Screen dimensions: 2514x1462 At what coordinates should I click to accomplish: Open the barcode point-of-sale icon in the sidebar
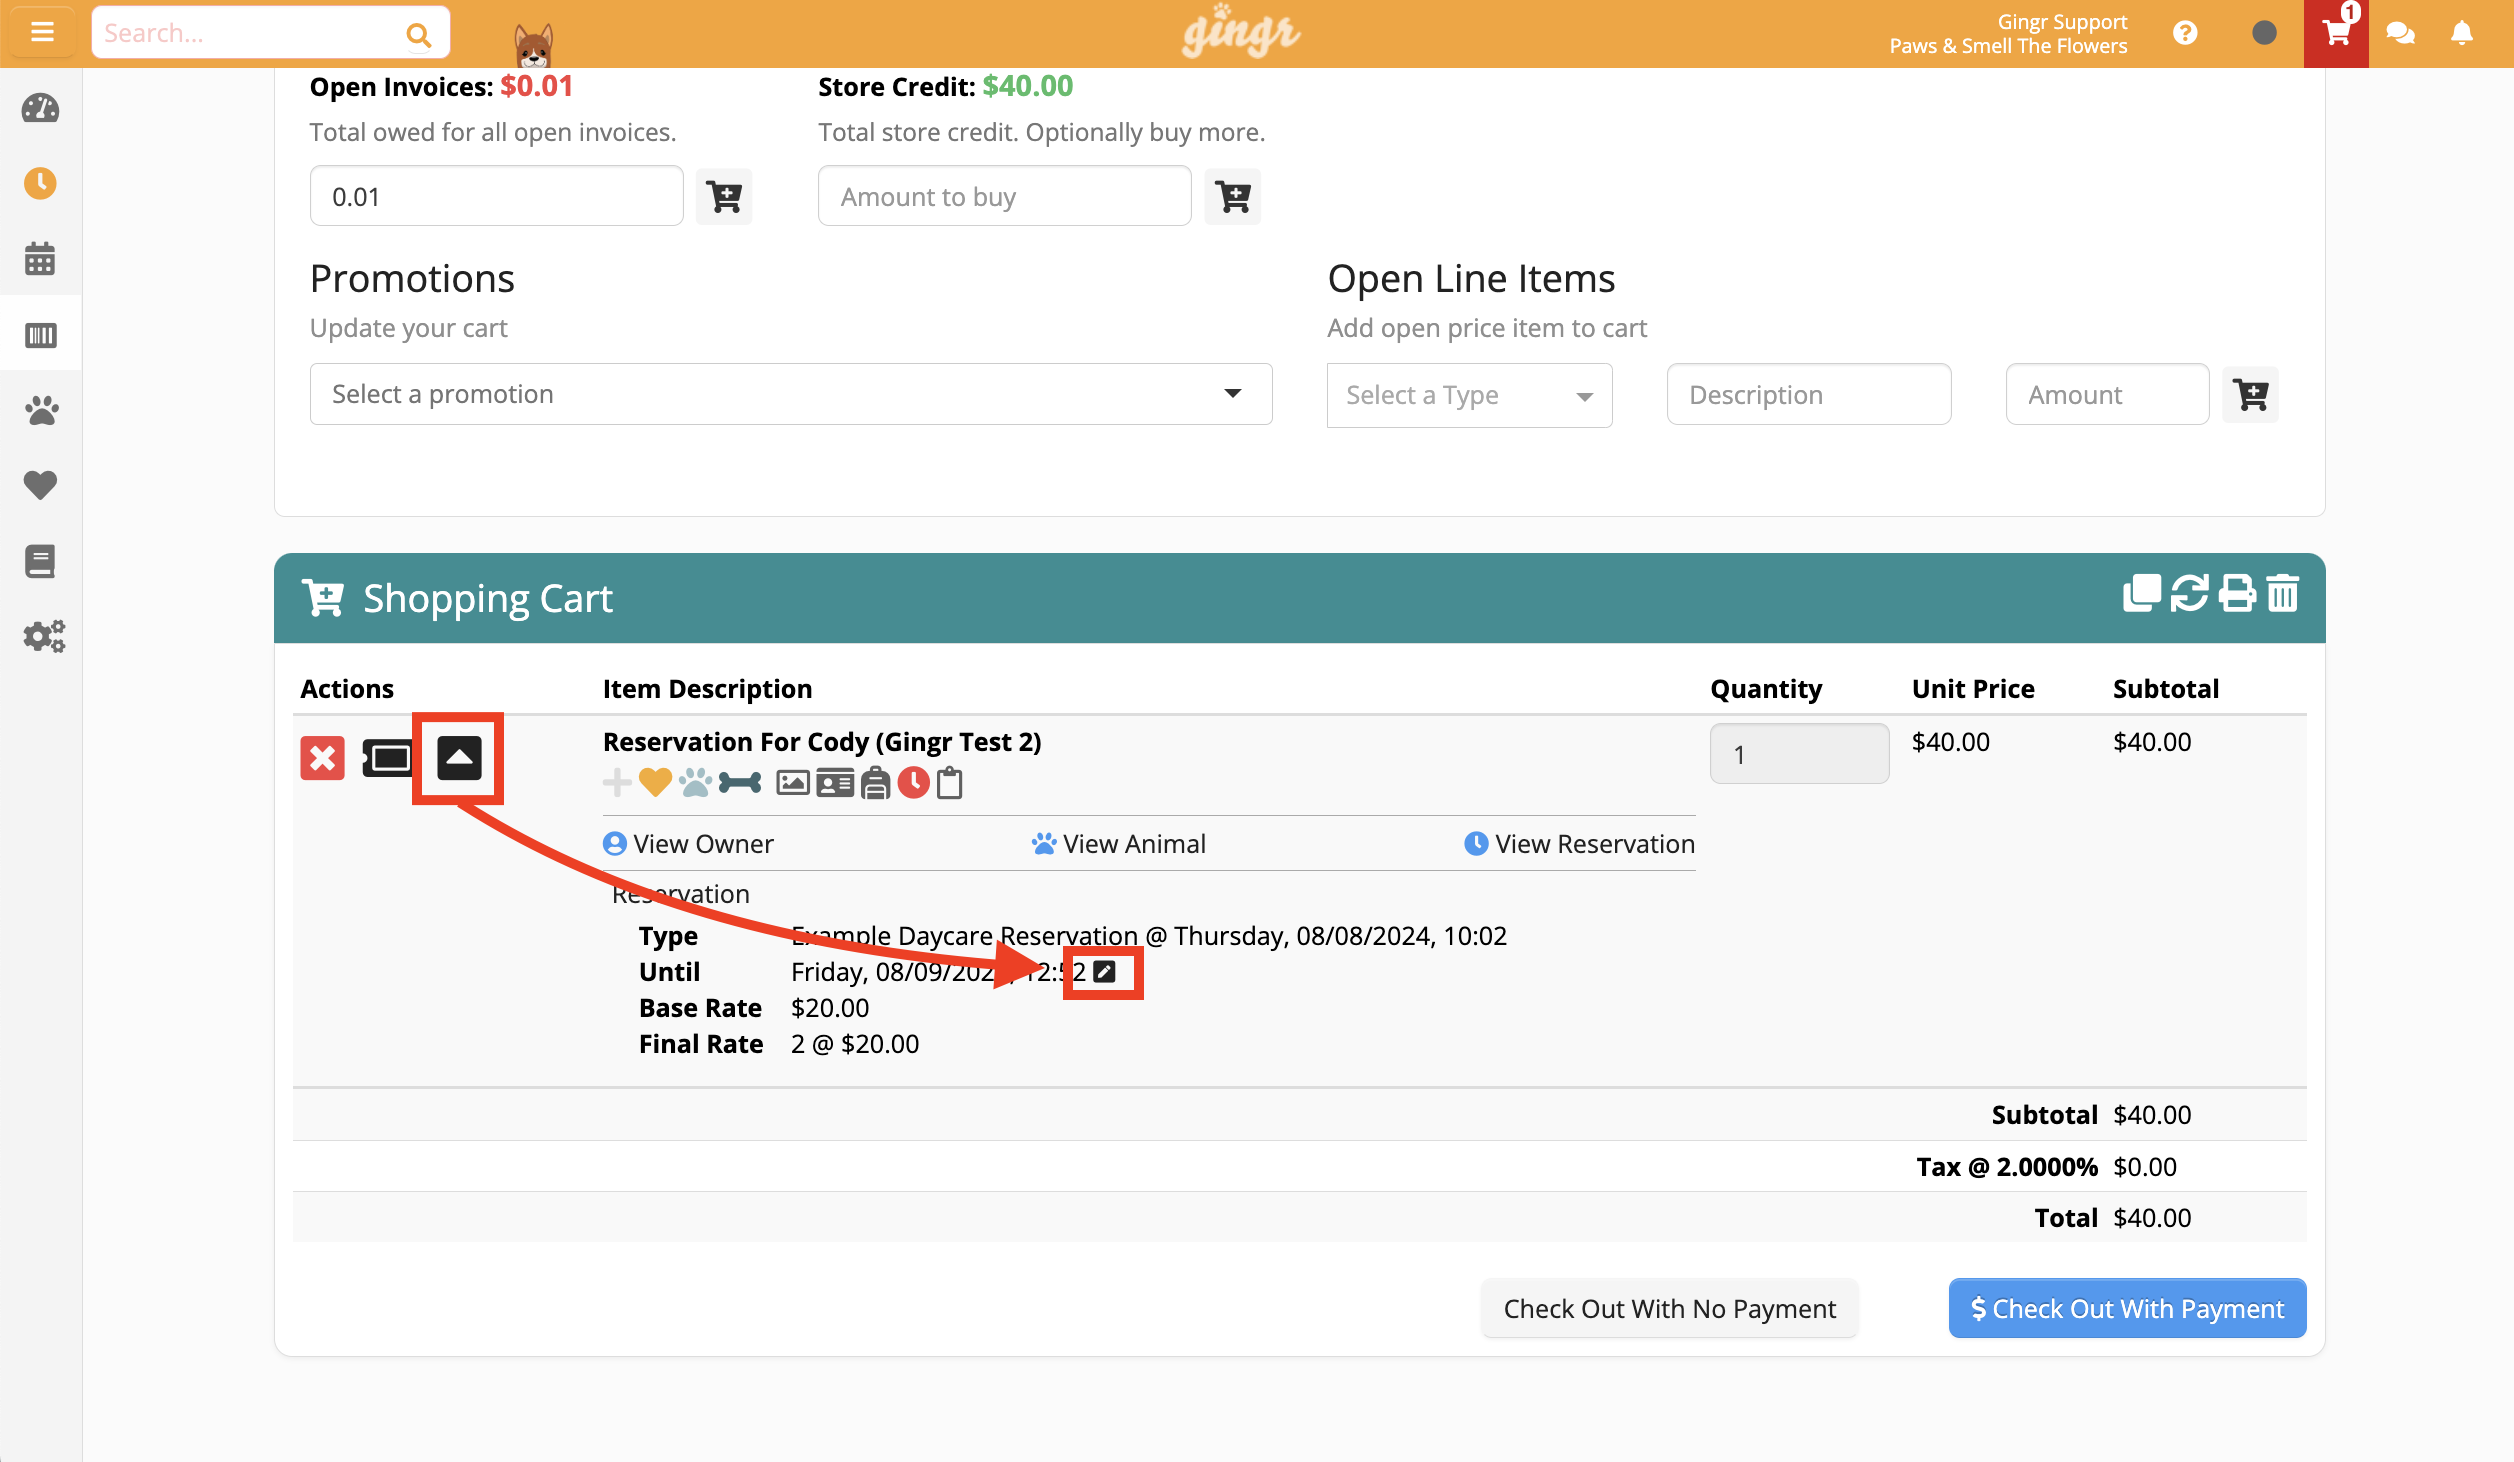[40, 334]
